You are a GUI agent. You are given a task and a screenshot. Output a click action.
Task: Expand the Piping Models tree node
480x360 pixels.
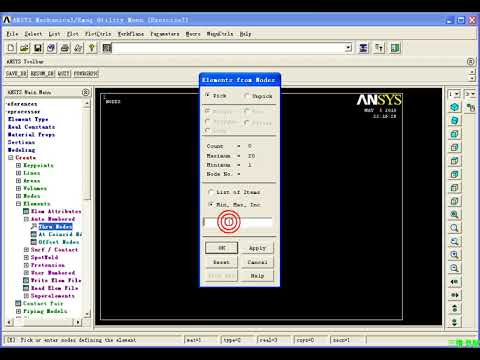pos(19,311)
